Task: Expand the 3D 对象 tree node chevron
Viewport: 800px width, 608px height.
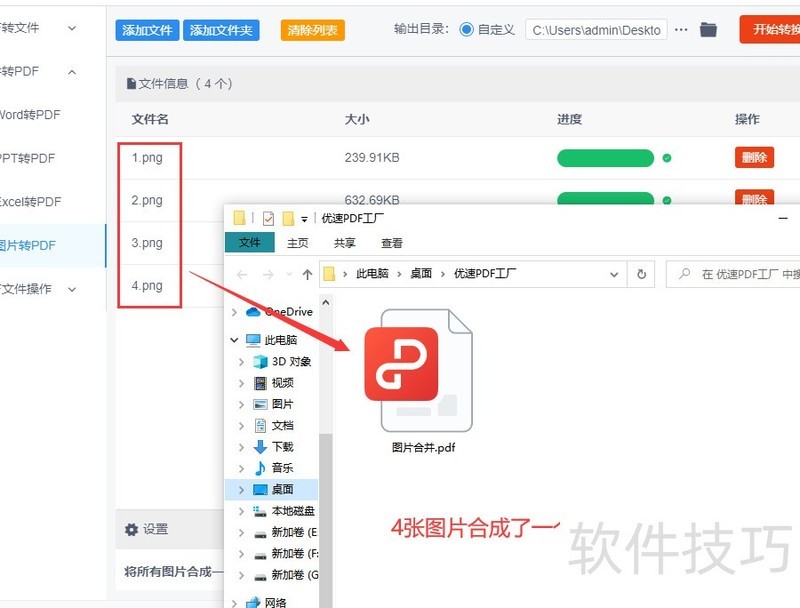Action: click(241, 362)
